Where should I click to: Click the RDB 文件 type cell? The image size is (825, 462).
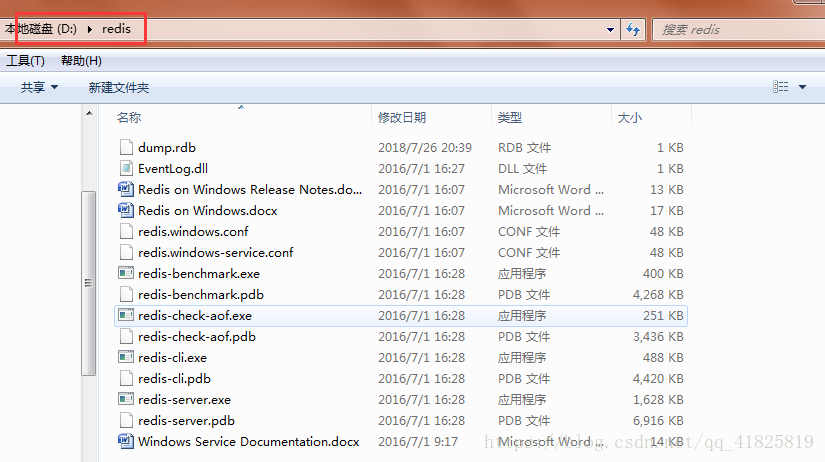pos(524,147)
